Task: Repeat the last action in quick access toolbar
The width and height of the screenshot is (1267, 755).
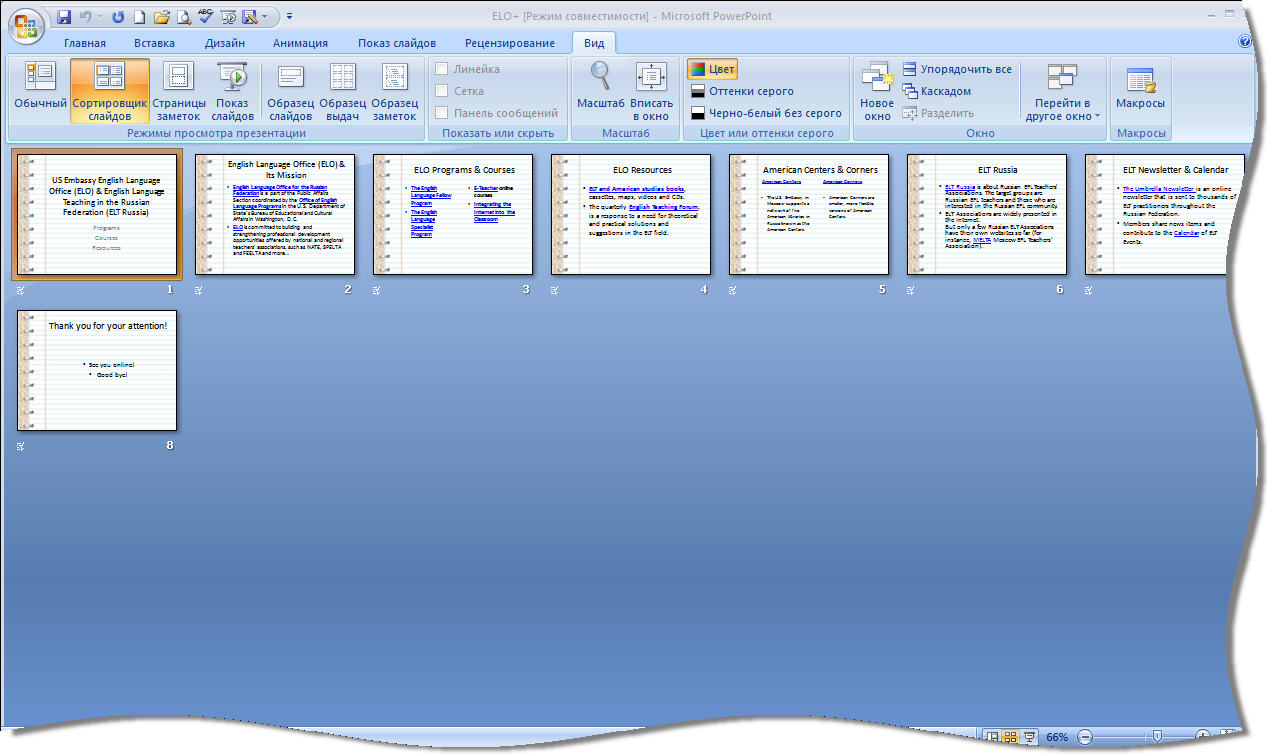Action: point(118,17)
